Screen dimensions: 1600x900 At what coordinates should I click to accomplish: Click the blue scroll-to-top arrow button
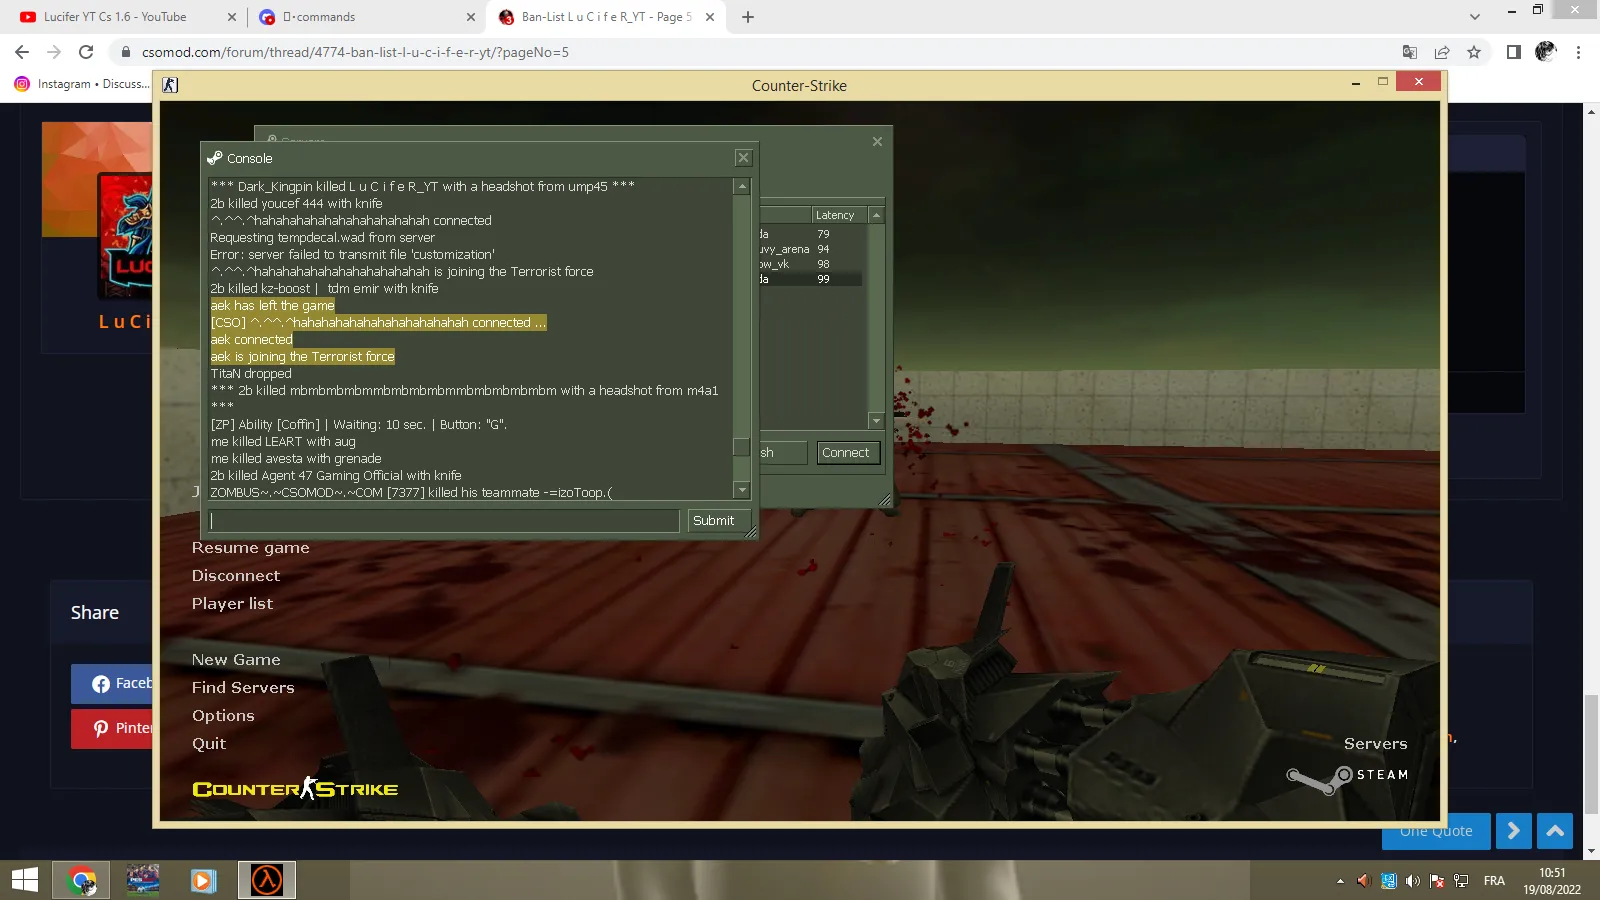(1555, 831)
